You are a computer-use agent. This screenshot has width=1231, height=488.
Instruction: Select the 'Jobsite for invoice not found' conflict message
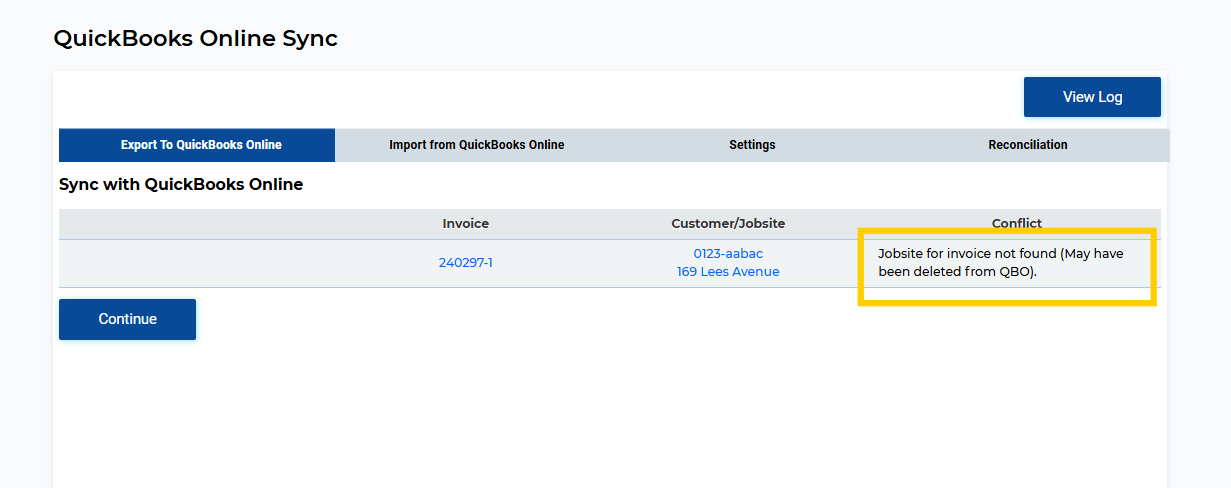pyautogui.click(x=1001, y=263)
